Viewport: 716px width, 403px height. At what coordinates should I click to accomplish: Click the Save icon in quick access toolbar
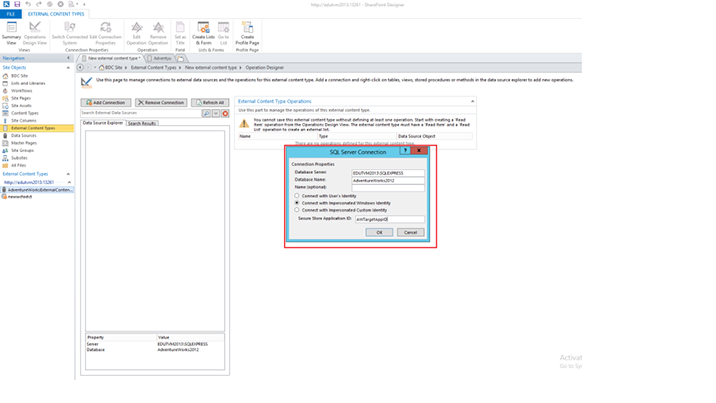coord(17,4)
